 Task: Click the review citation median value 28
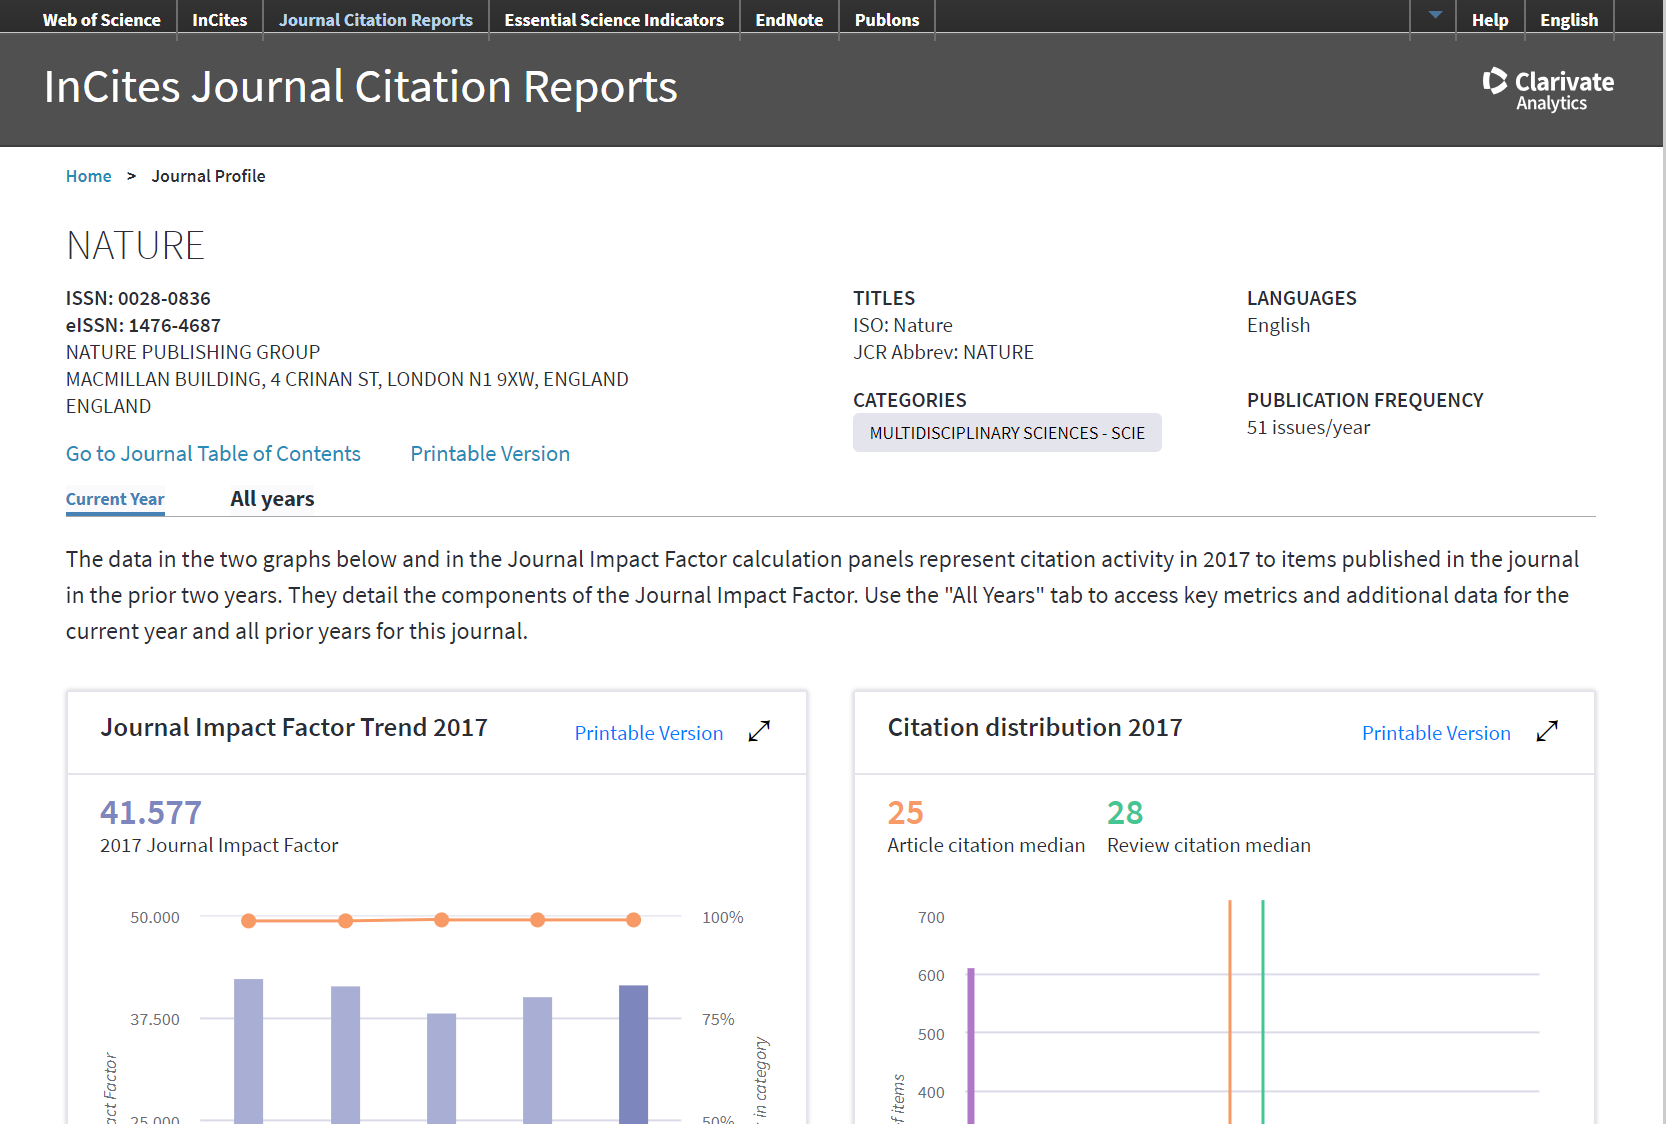[x=1125, y=813]
